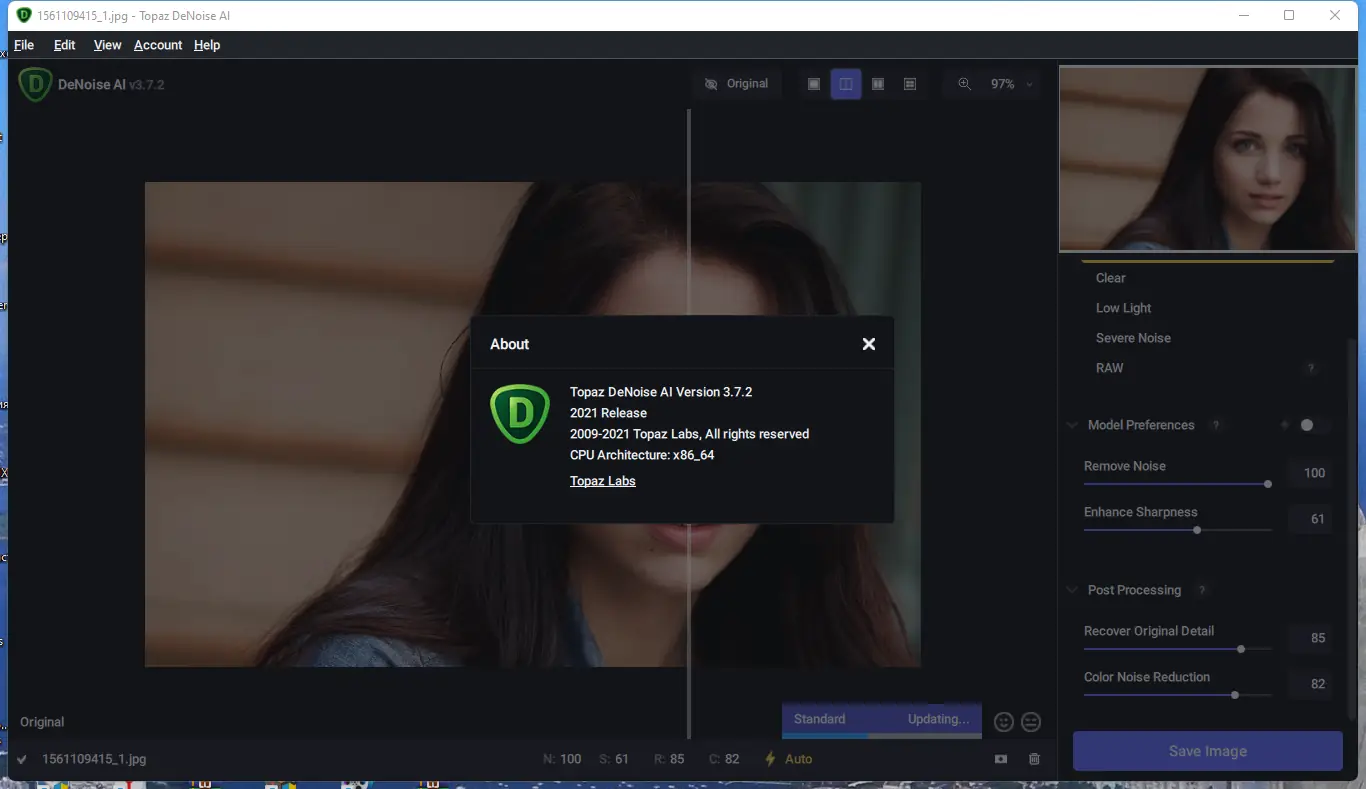Click the Color Noise Reduction value 82
The image size is (1366, 789).
(x=1310, y=684)
